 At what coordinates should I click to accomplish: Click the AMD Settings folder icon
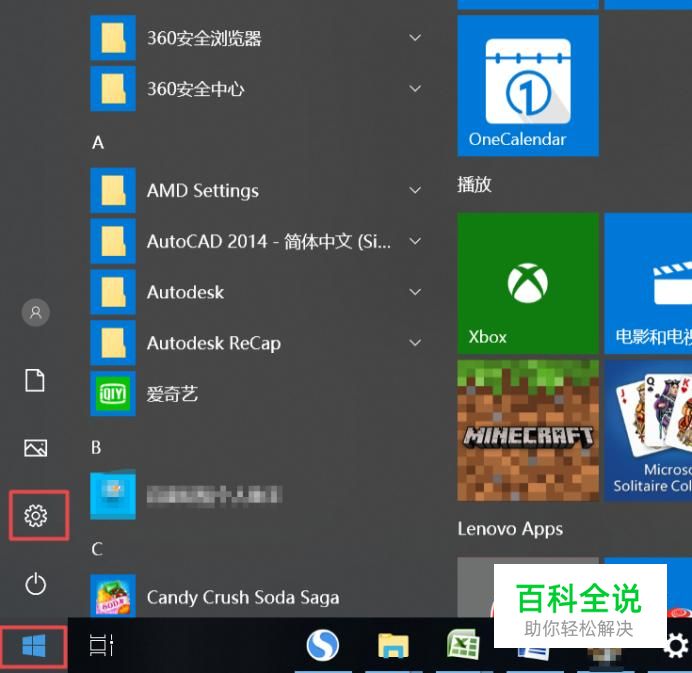pos(113,190)
